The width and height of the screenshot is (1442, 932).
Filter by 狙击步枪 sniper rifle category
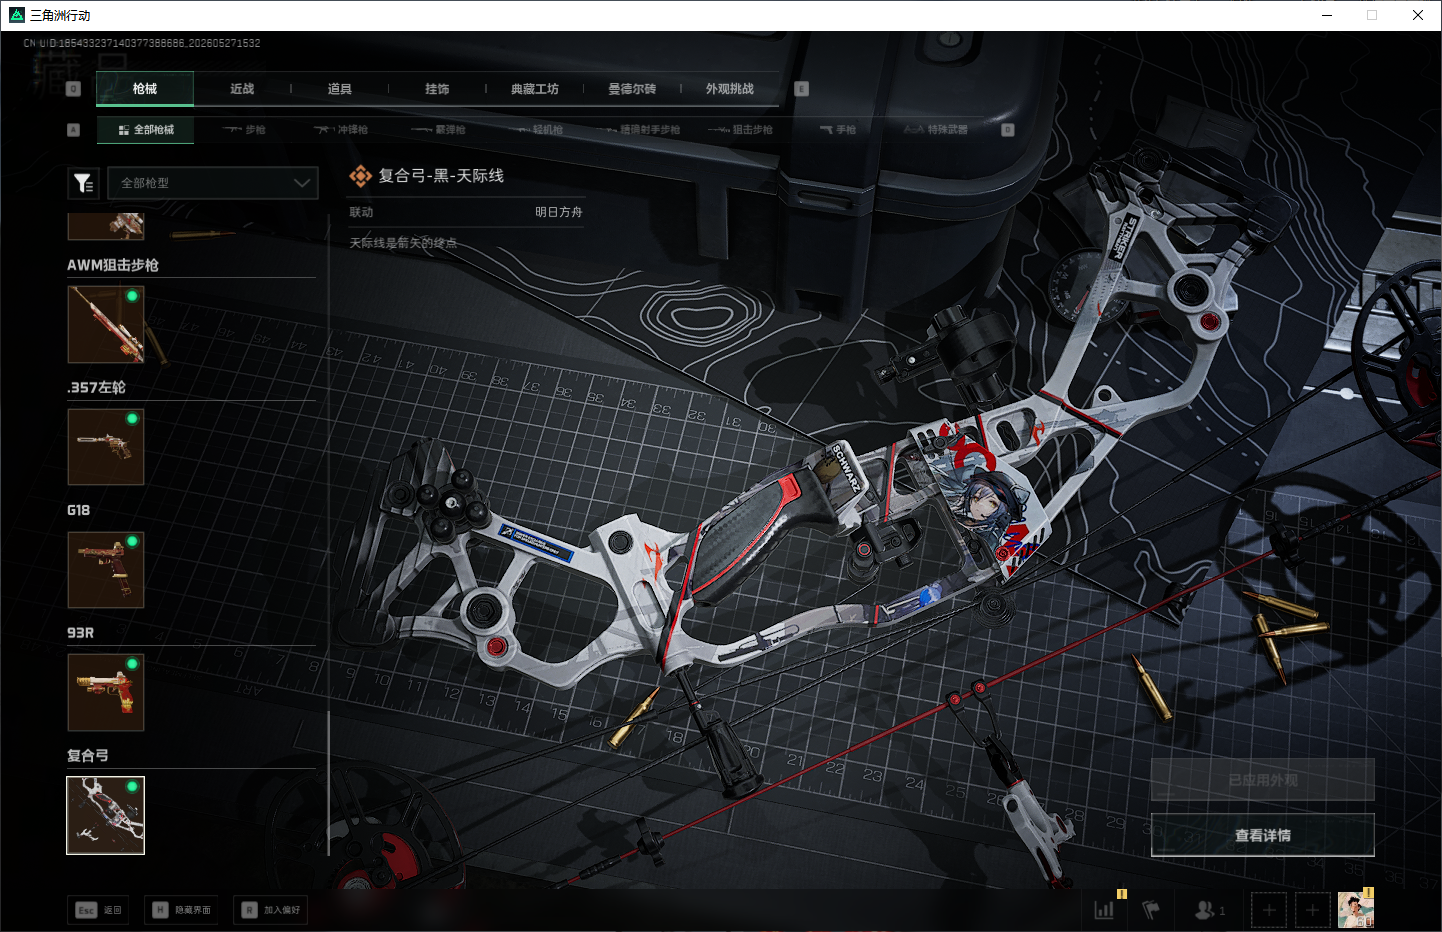pos(741,130)
